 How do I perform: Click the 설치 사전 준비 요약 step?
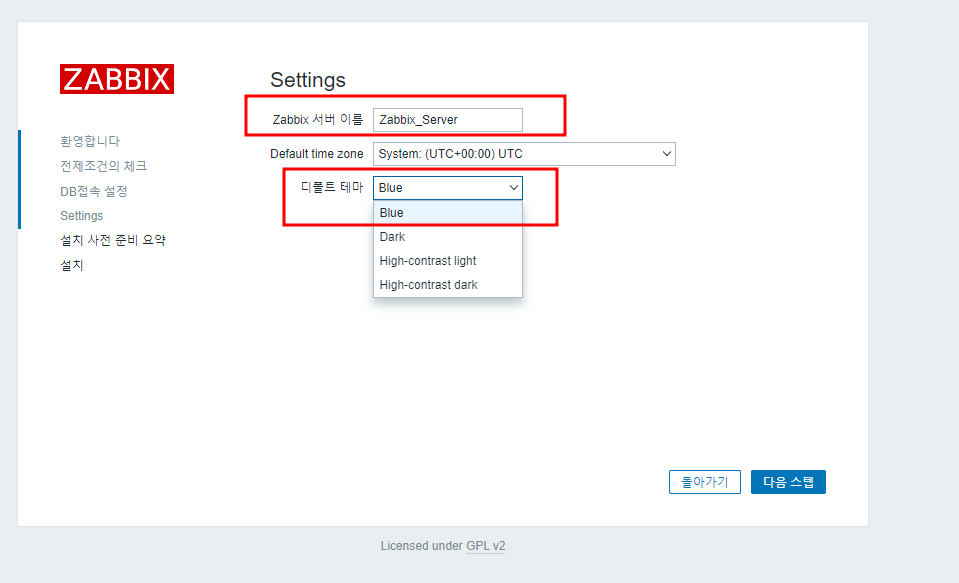point(113,240)
